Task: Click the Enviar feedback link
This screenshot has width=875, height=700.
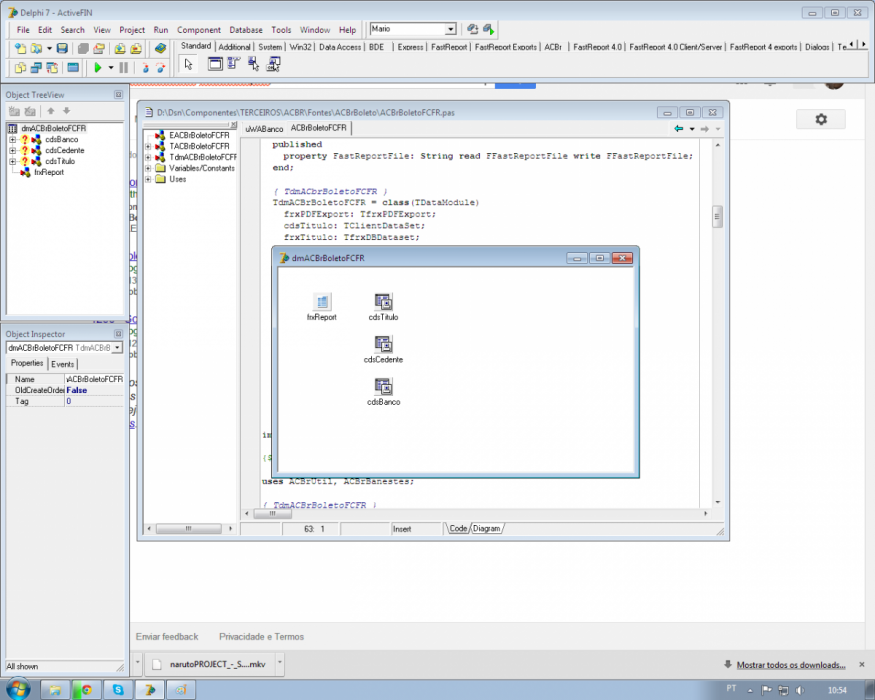Action: tap(167, 637)
